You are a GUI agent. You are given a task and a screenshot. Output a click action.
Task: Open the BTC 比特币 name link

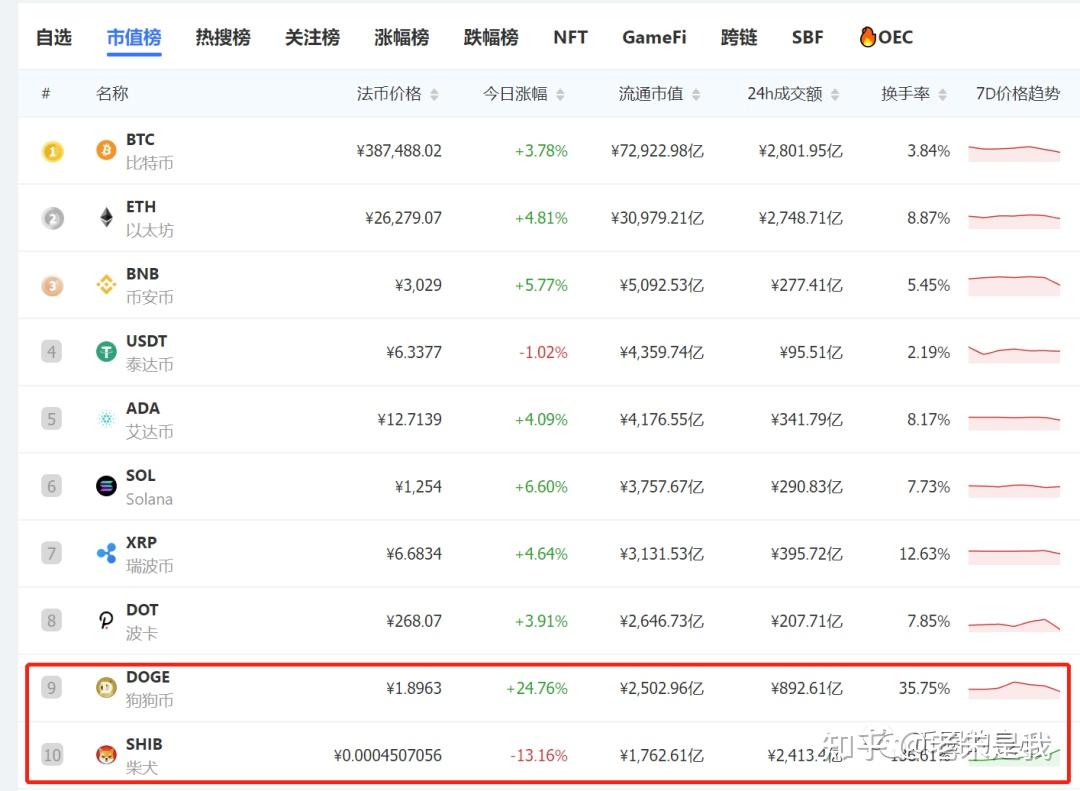149,151
